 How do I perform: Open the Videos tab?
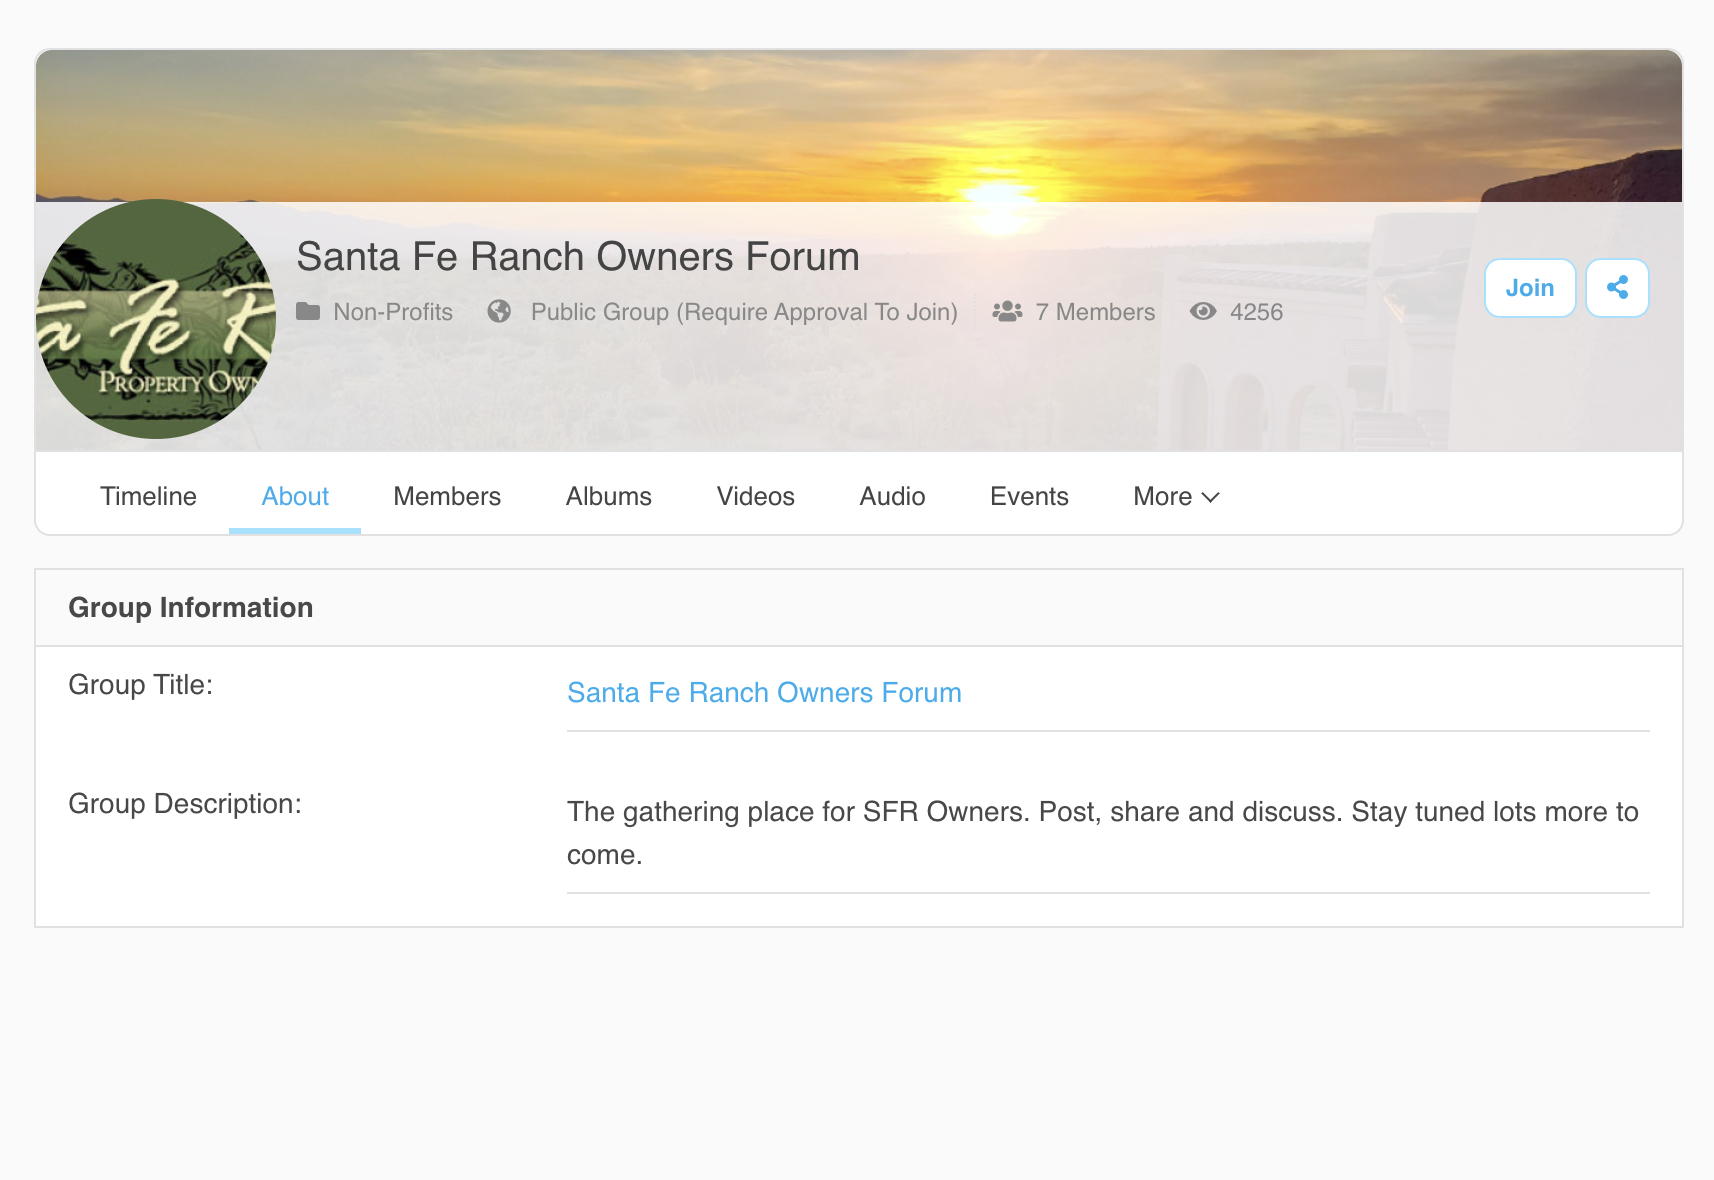(x=755, y=497)
